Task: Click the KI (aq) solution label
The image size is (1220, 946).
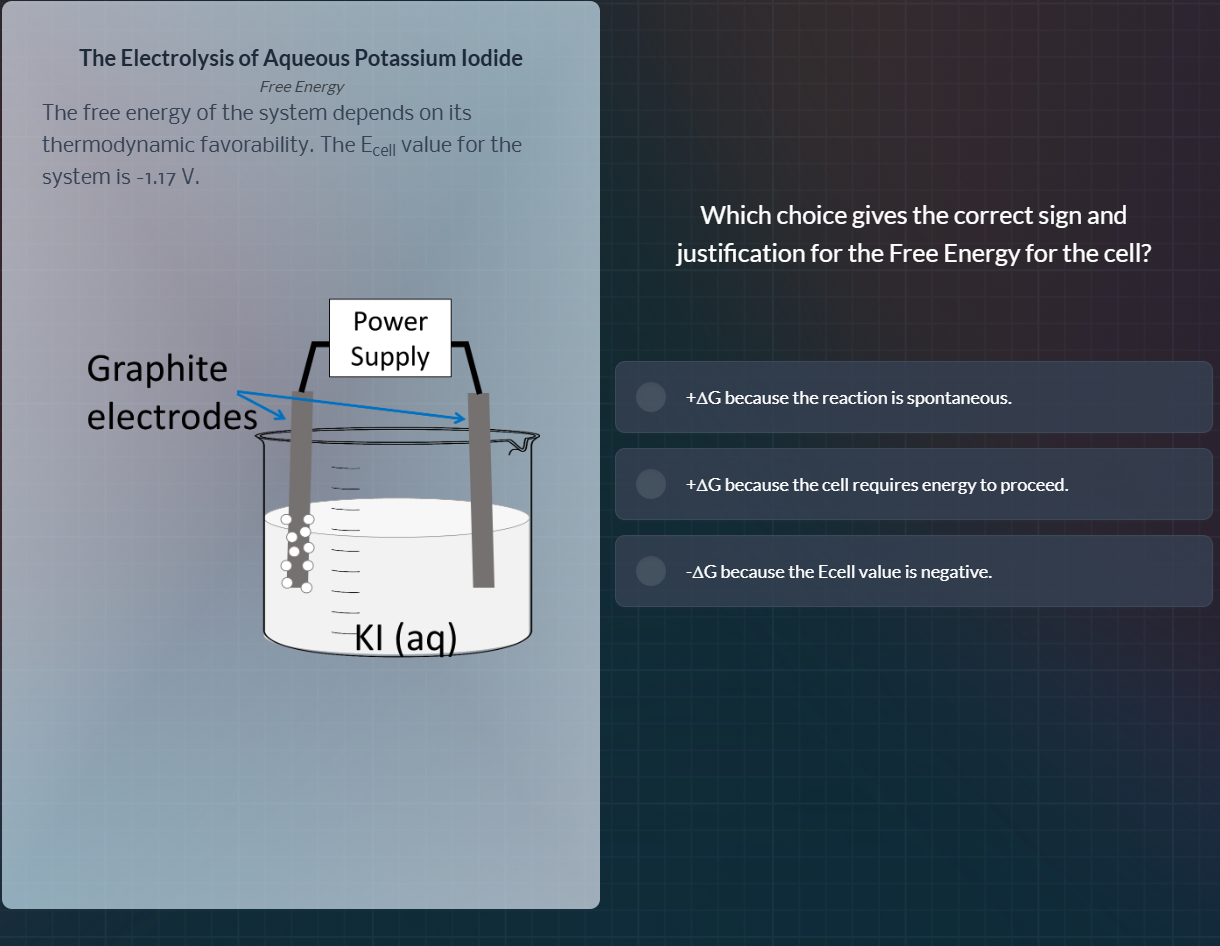Action: [x=405, y=637]
